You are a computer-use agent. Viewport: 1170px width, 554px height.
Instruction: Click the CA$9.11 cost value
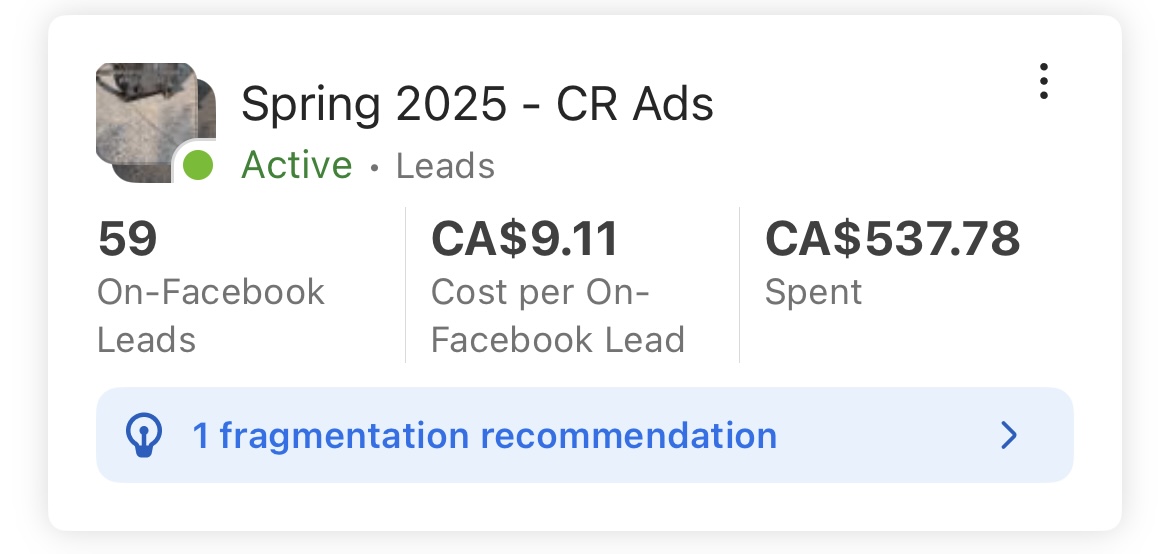point(524,239)
